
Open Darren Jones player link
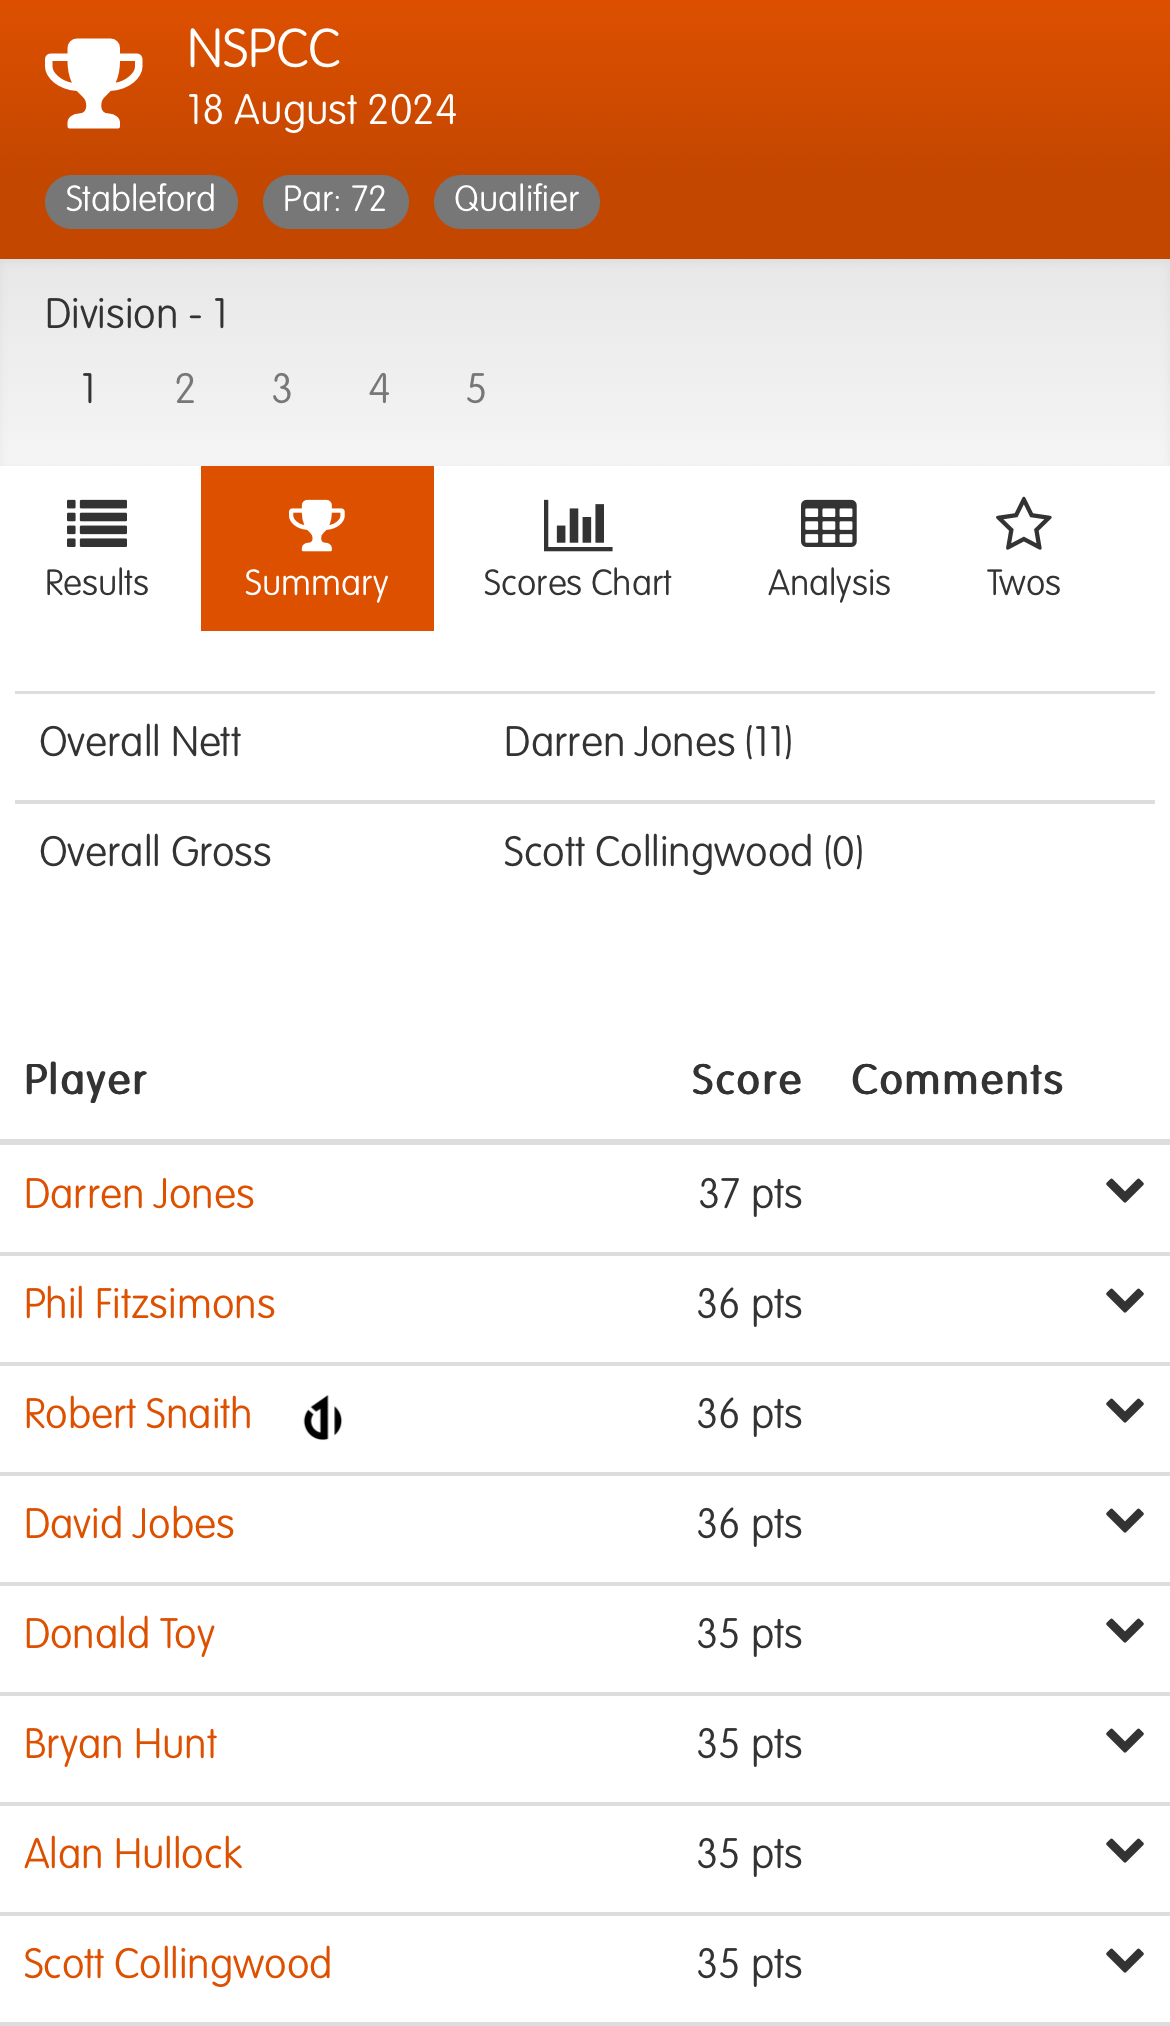click(139, 1194)
